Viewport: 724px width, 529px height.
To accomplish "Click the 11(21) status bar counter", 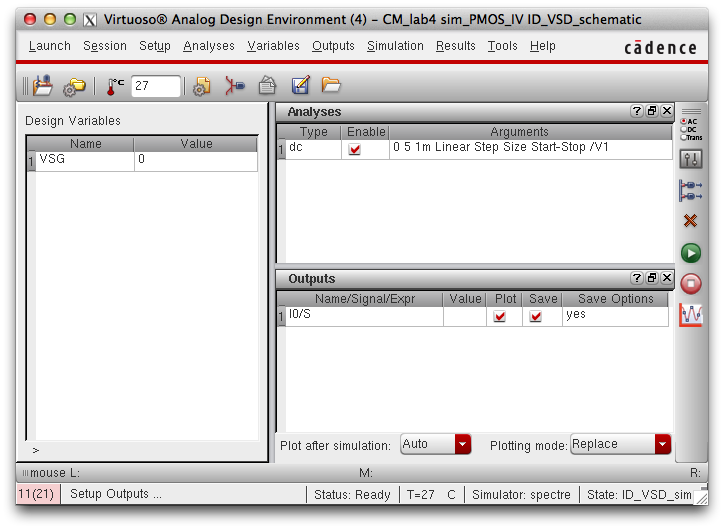I will click(x=36, y=494).
